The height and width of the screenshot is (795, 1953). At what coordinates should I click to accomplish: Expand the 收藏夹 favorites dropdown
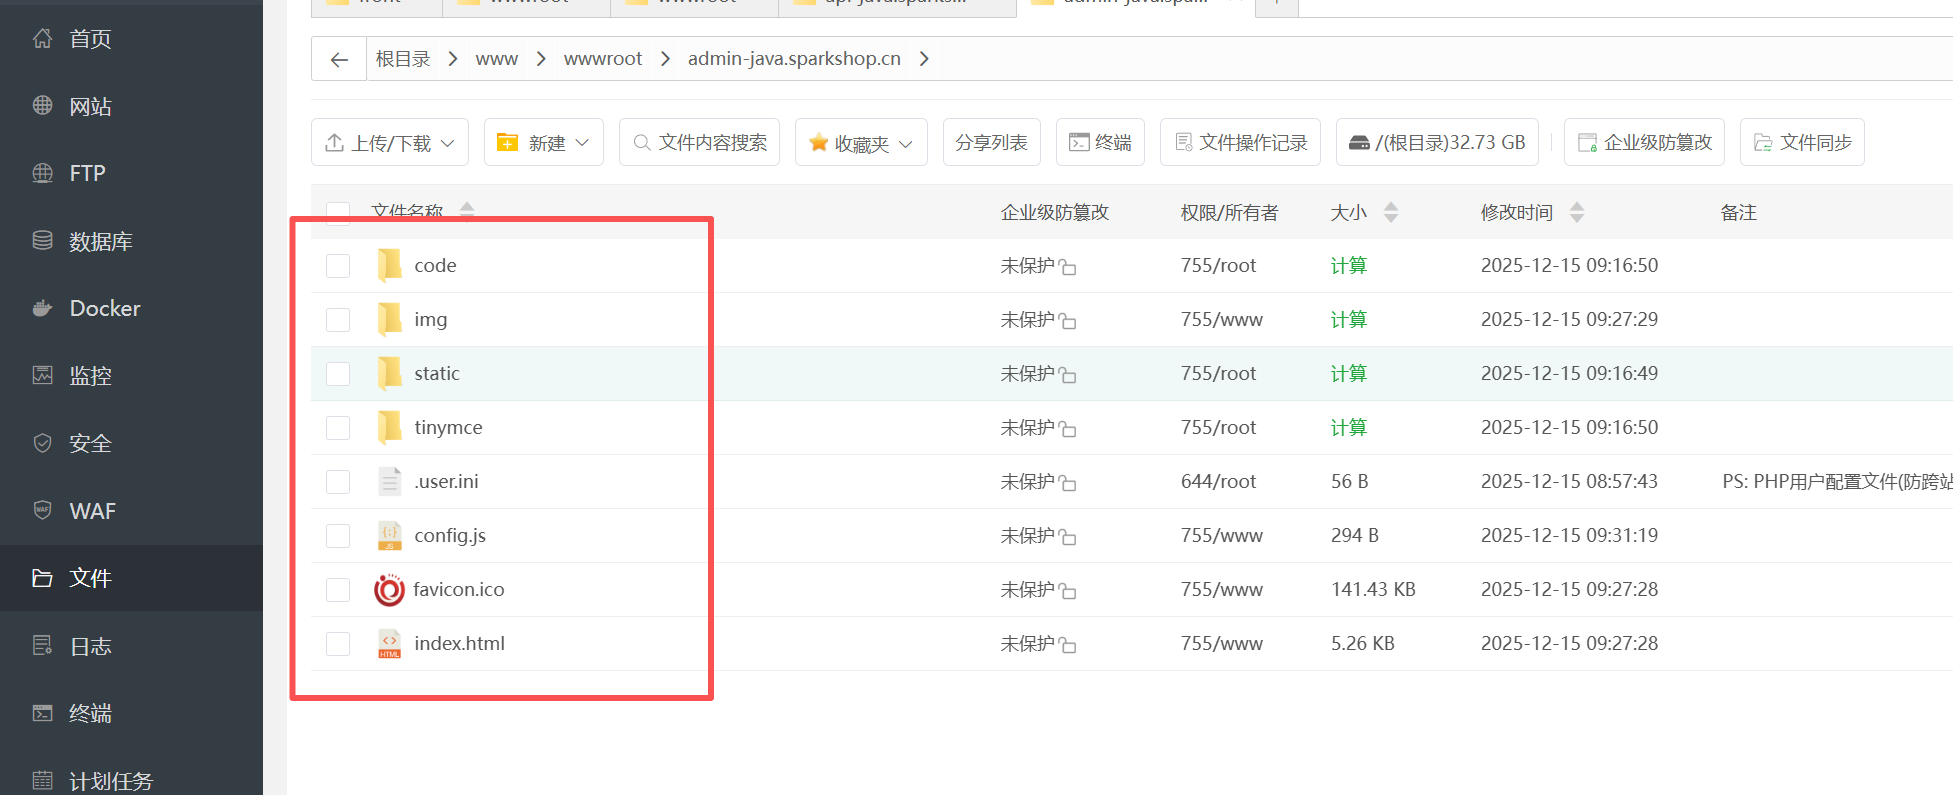coord(861,143)
